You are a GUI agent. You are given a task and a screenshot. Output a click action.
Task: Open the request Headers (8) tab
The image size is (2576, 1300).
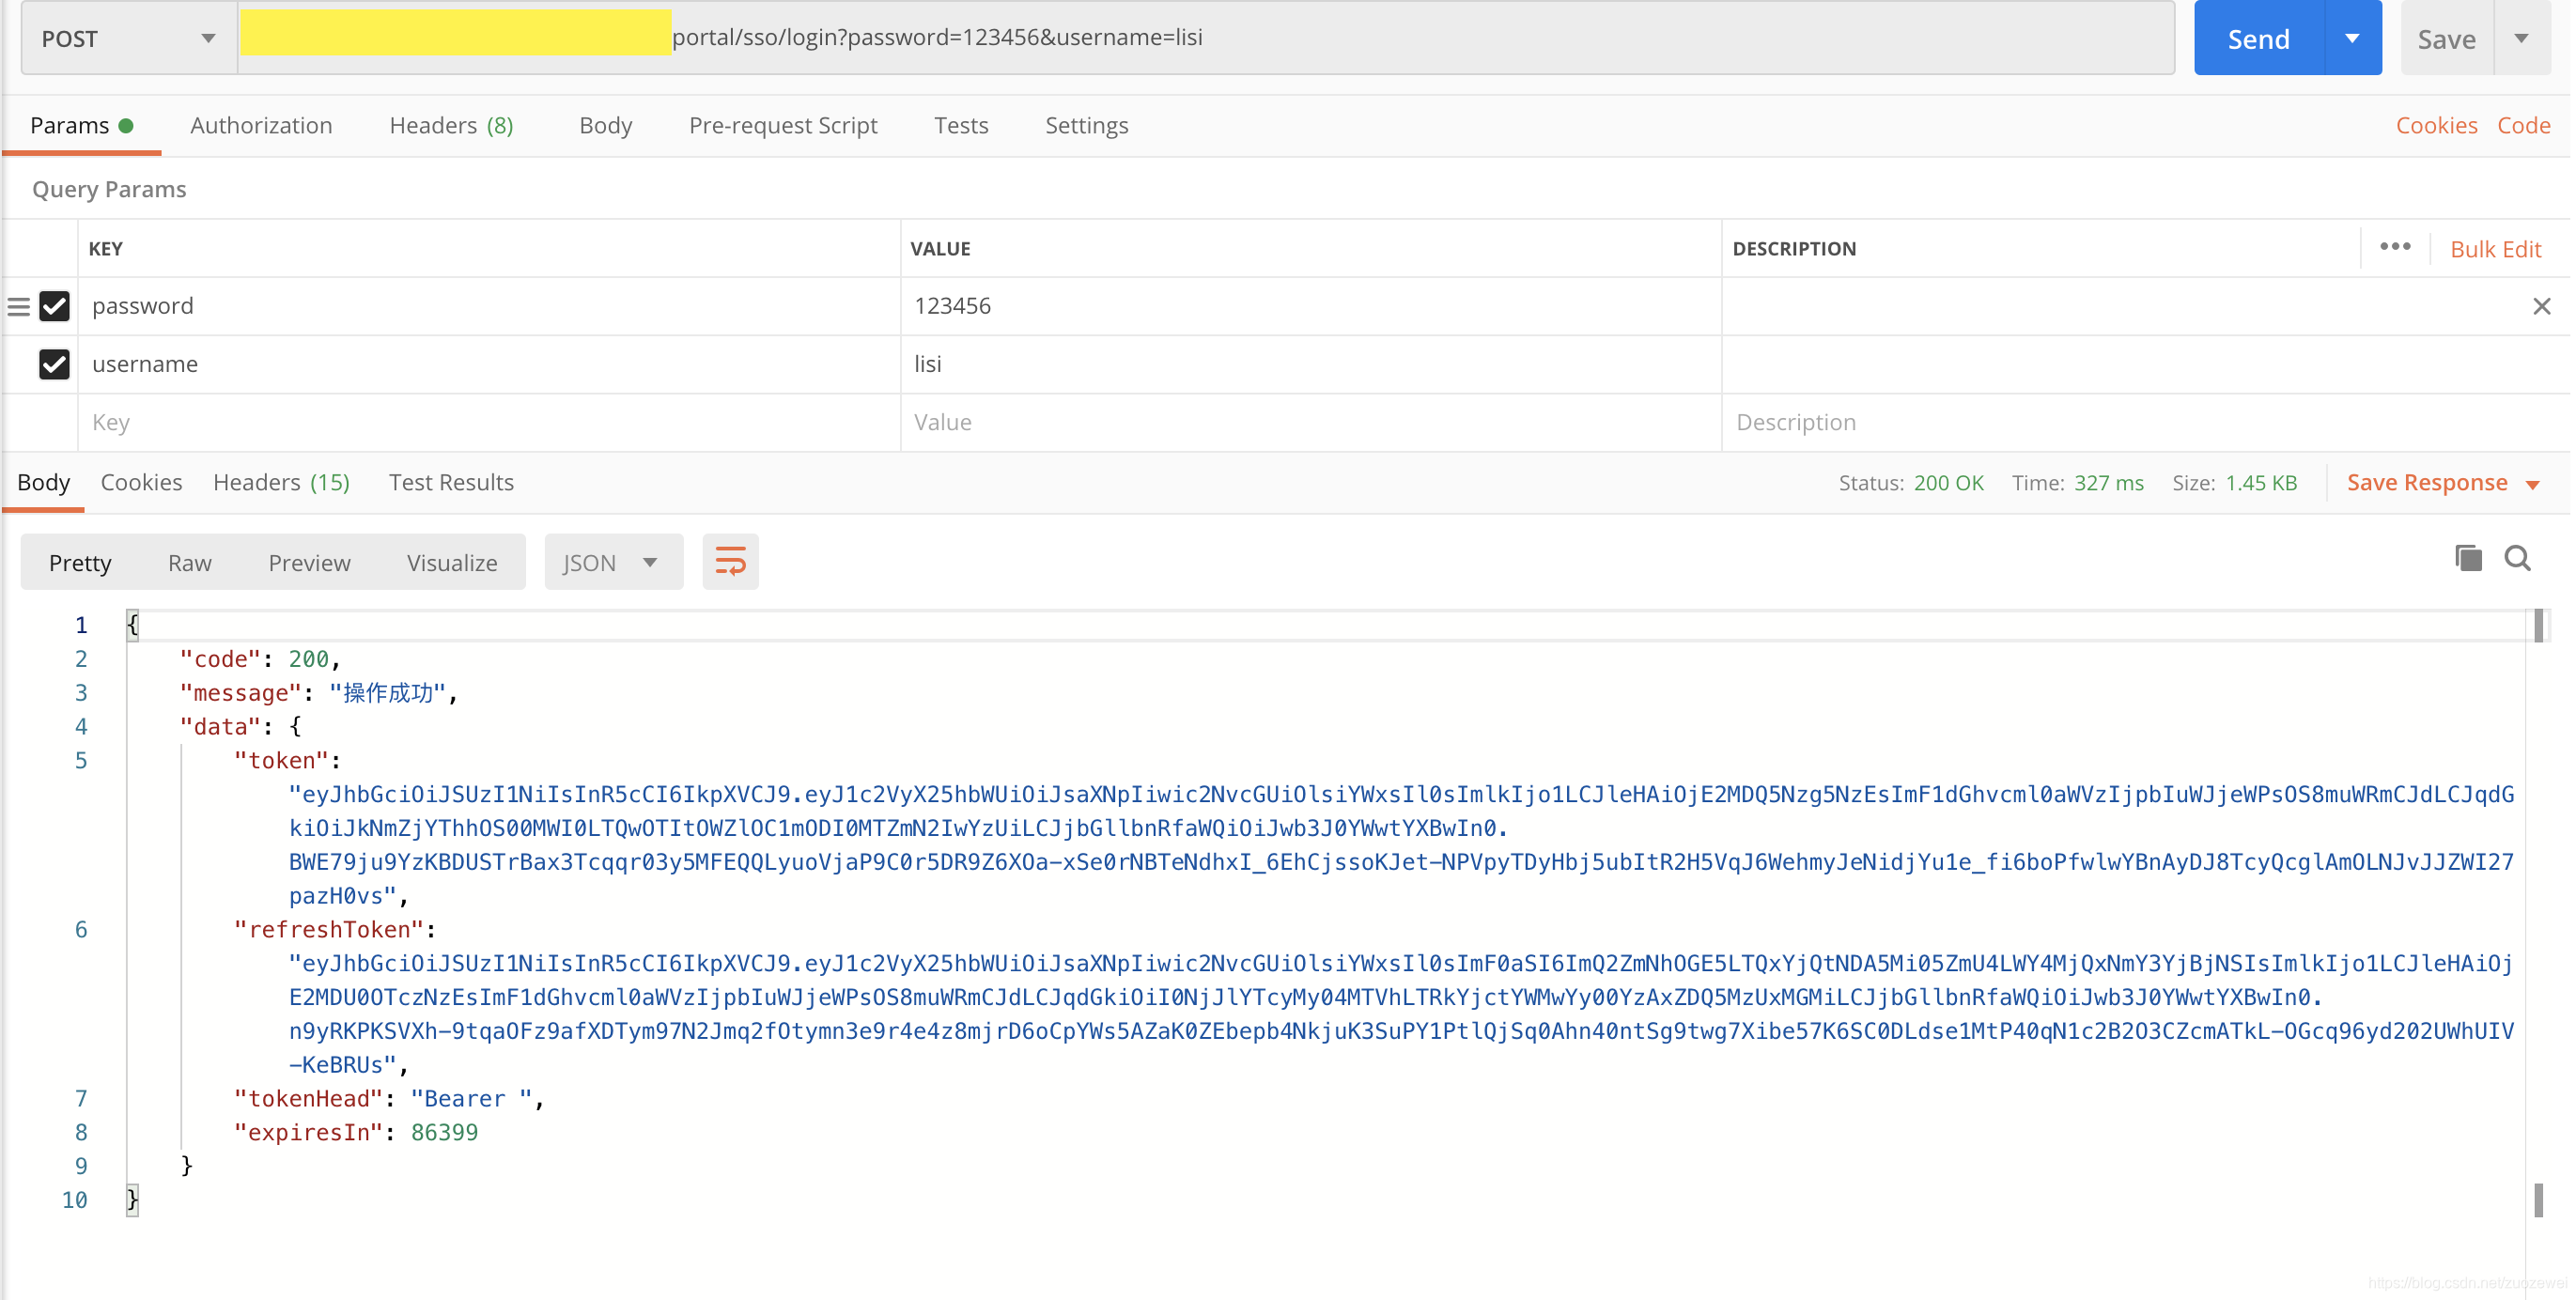pyautogui.click(x=451, y=125)
